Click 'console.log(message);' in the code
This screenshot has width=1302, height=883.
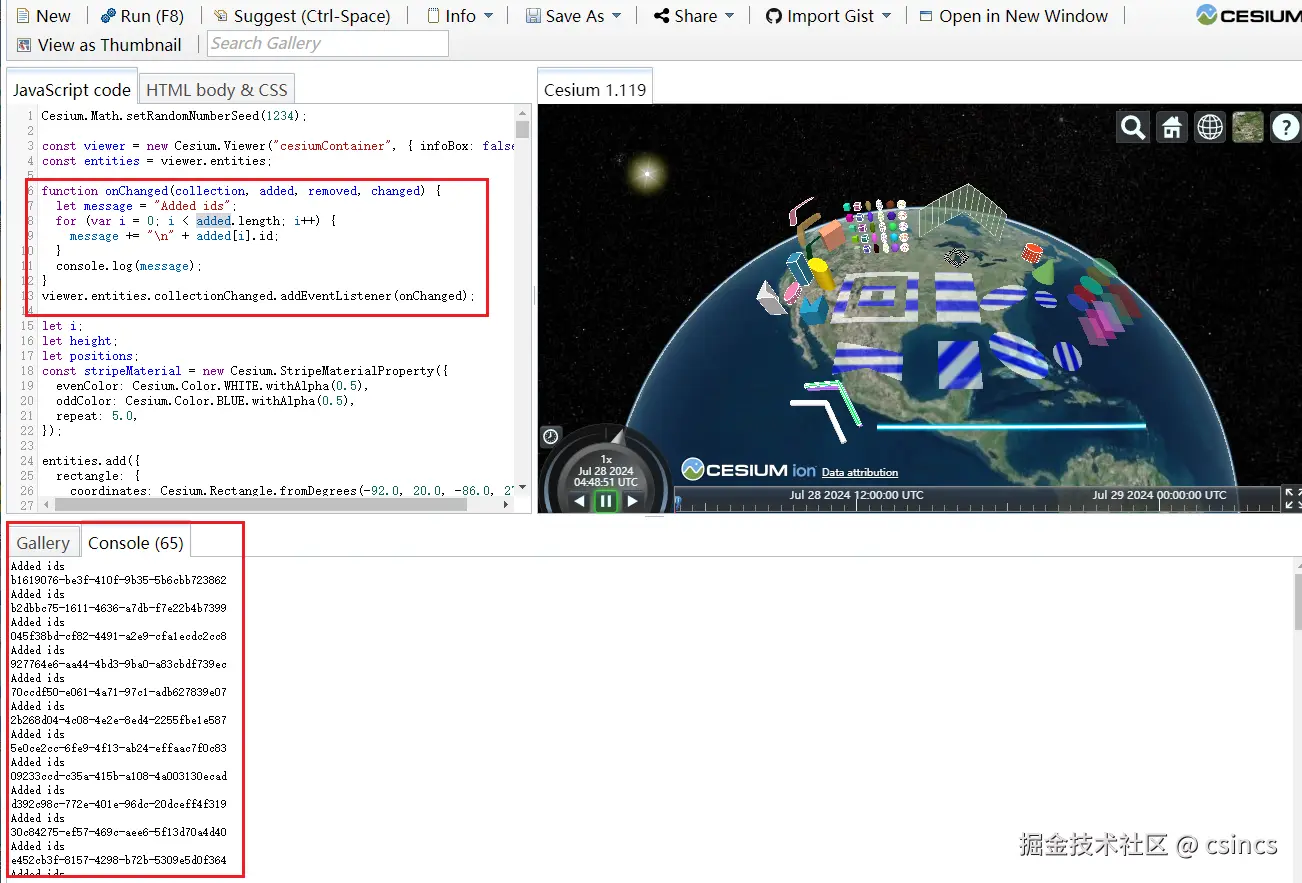pos(129,266)
